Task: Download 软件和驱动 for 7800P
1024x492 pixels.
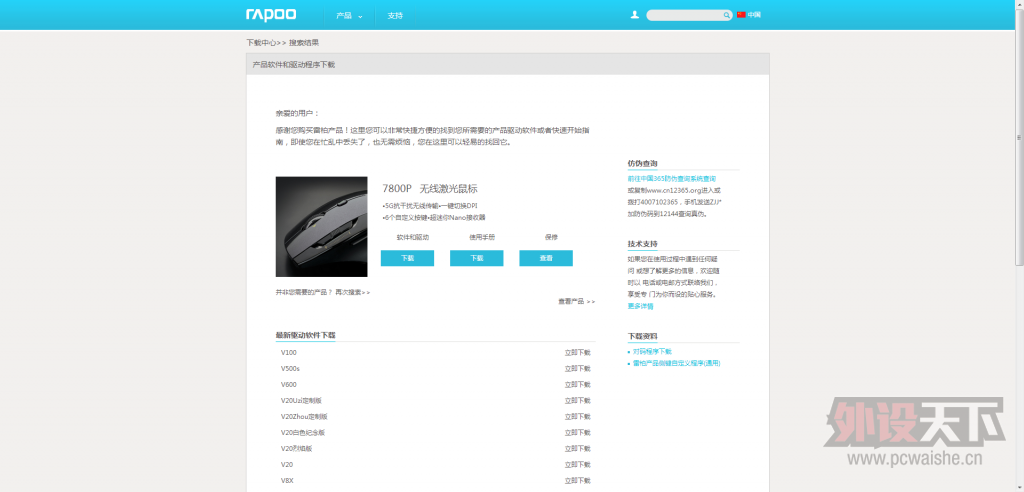Action: pyautogui.click(x=408, y=258)
